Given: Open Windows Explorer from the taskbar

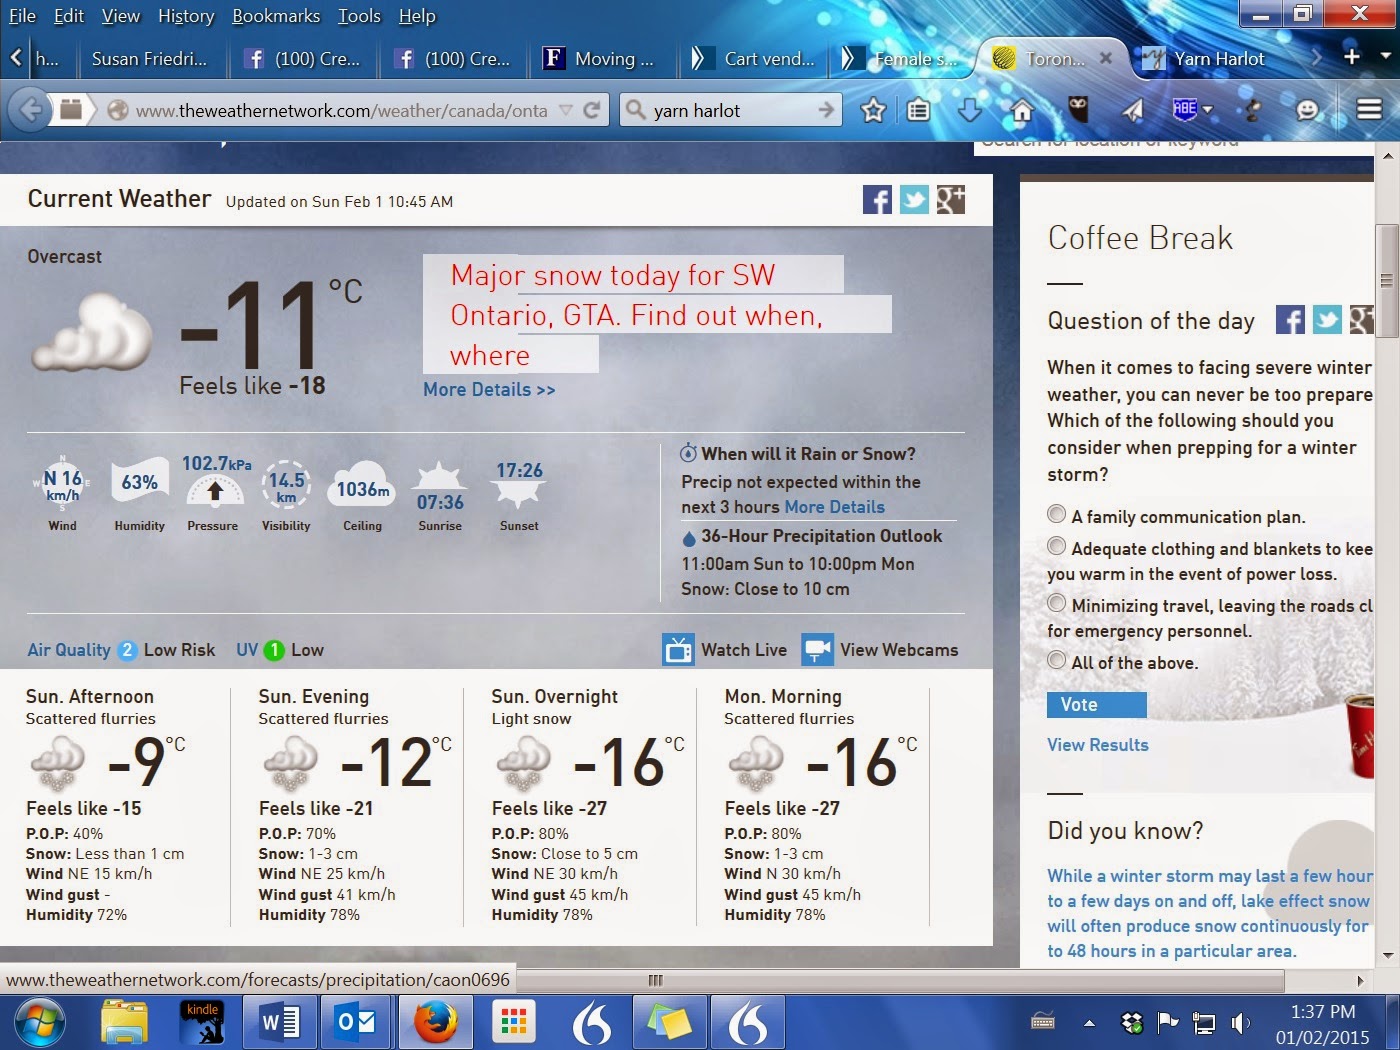Looking at the screenshot, I should pos(125,1023).
